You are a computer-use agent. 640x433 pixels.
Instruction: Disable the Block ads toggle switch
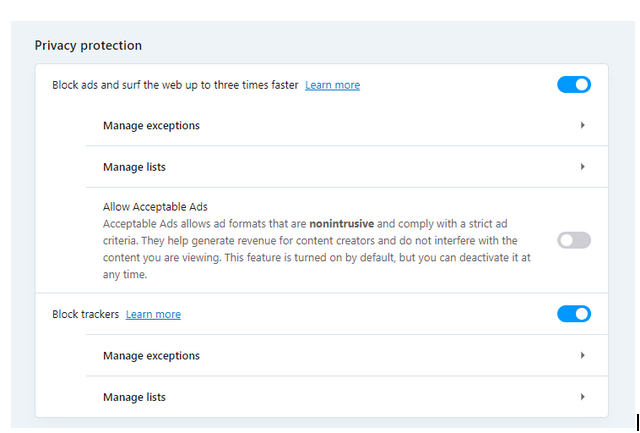point(574,84)
